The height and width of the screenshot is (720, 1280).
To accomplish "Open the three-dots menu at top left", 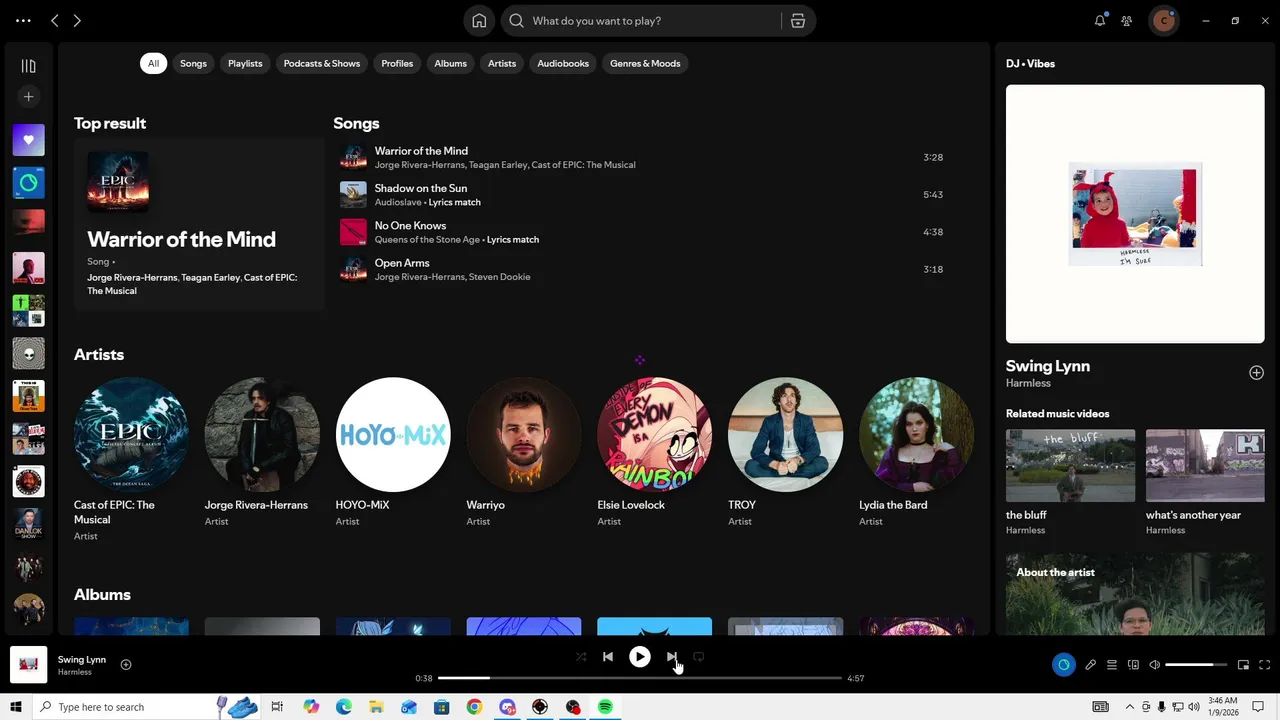I will [x=23, y=21].
